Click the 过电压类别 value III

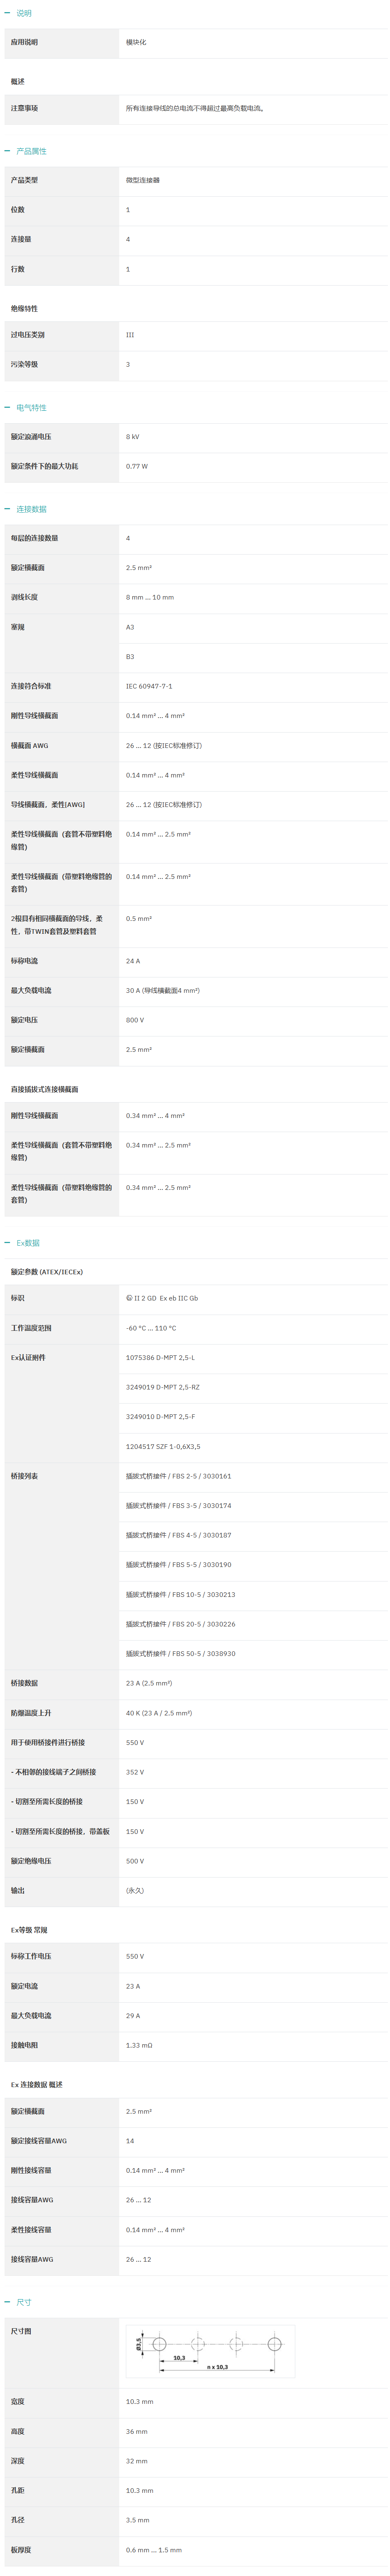[x=130, y=335]
